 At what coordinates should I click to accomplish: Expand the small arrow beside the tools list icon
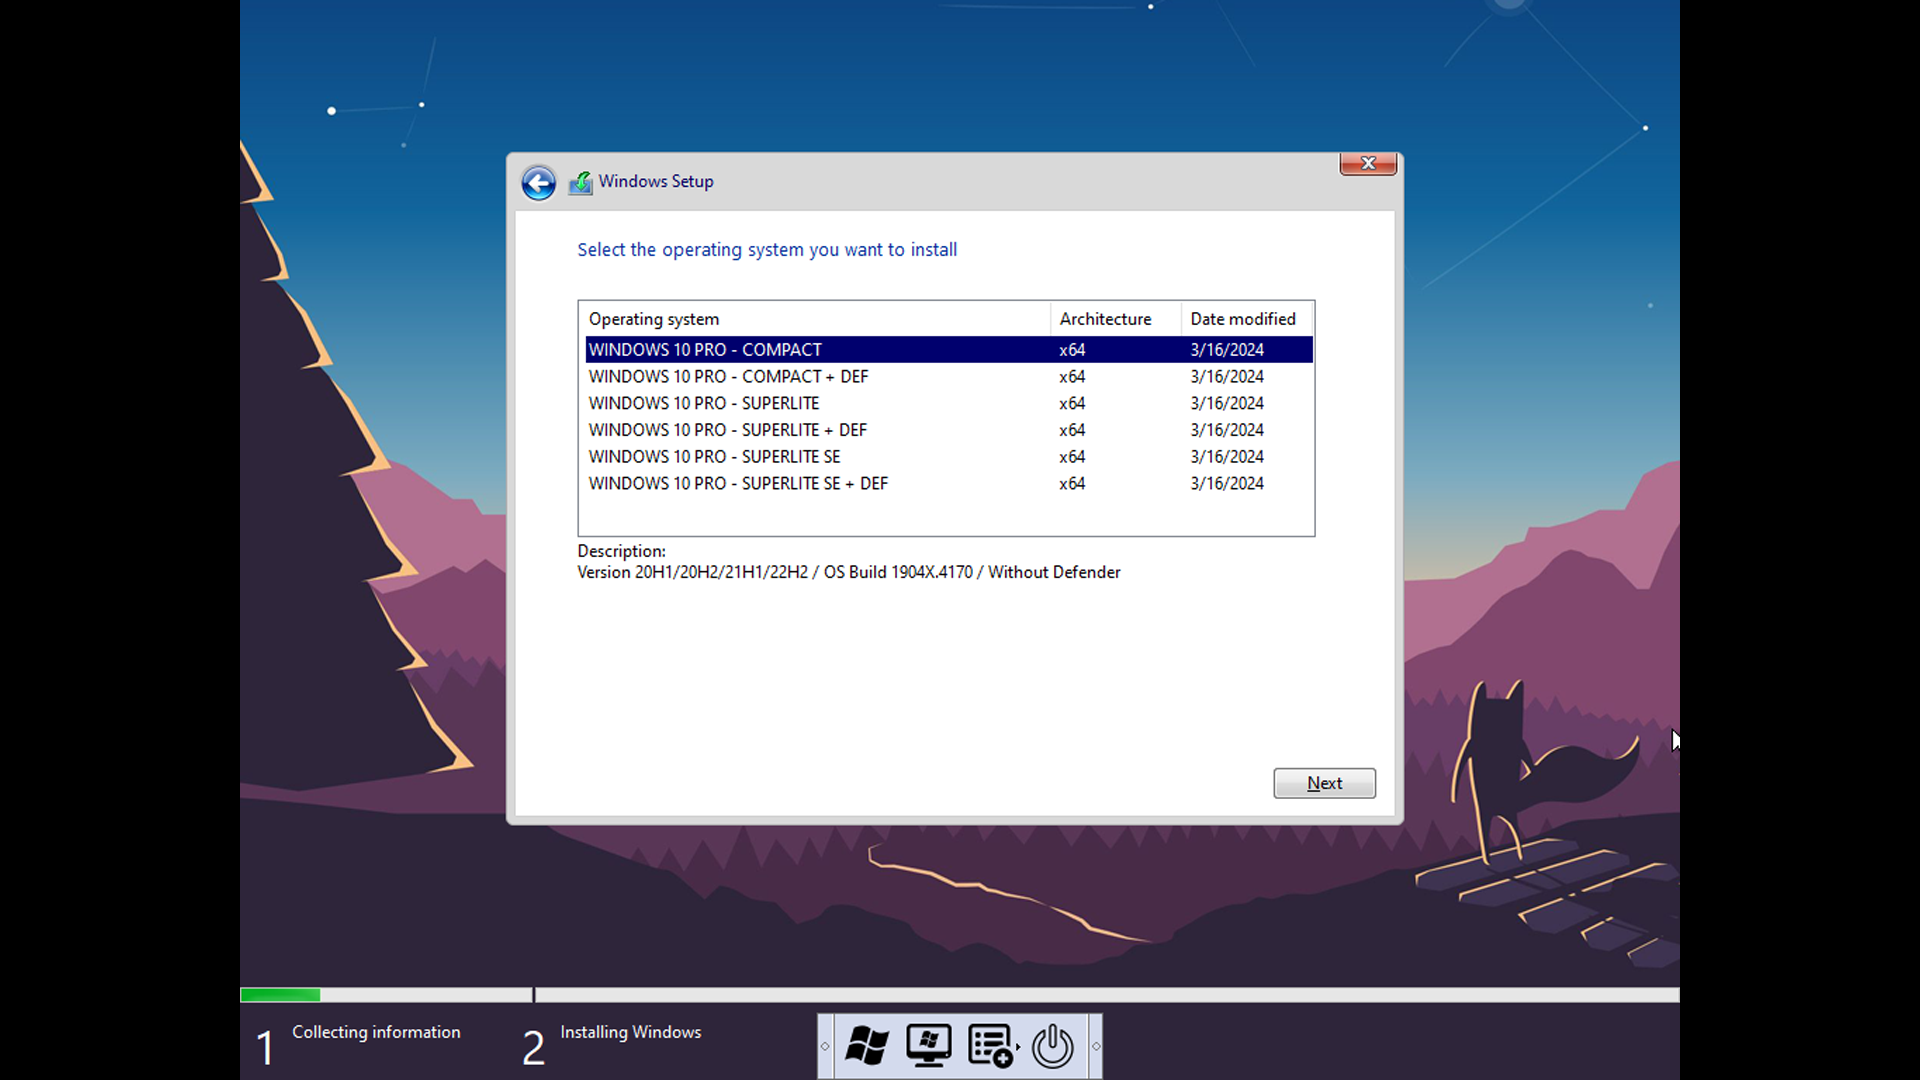point(1018,1047)
